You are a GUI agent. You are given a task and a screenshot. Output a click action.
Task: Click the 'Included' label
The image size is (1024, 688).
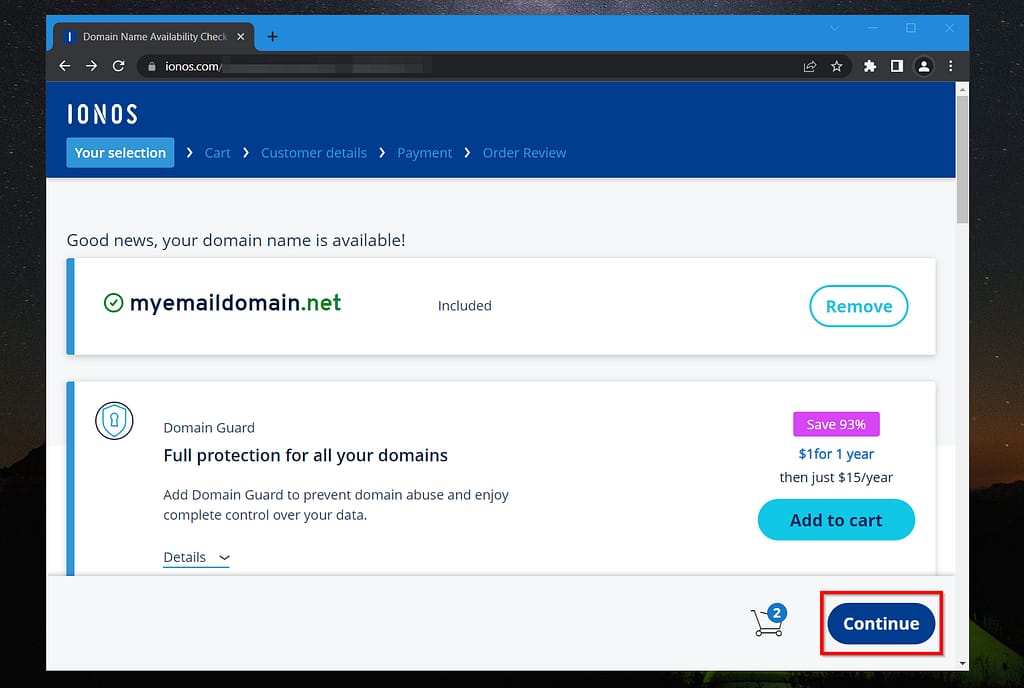click(464, 305)
